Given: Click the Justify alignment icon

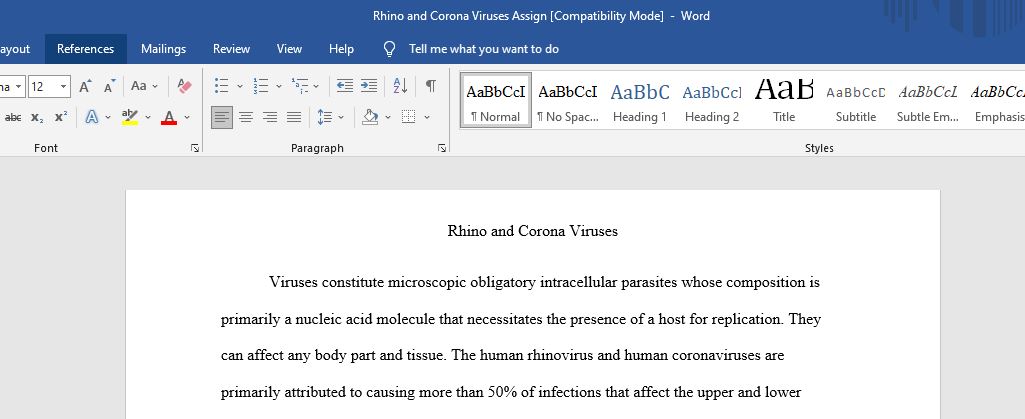Looking at the screenshot, I should [294, 117].
